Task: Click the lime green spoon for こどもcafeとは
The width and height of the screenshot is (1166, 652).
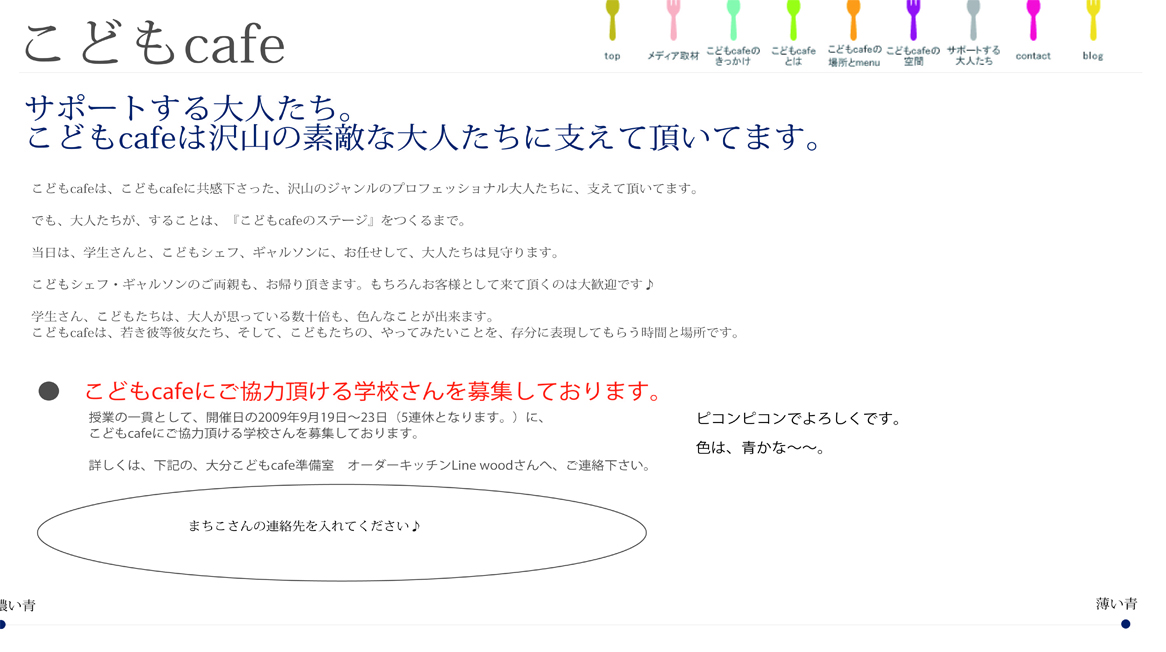Action: pos(793,18)
